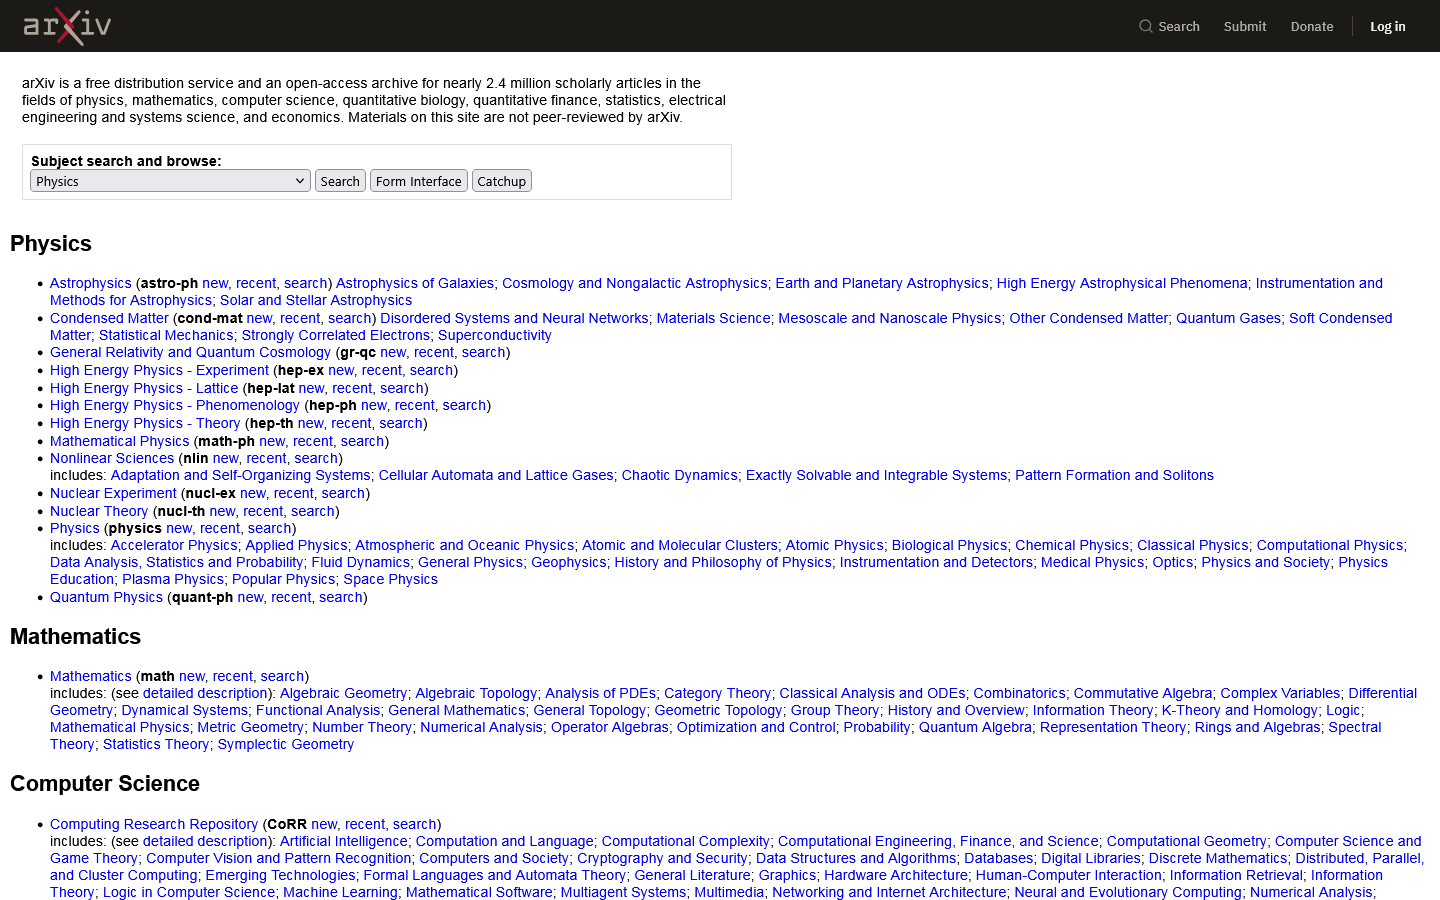Open Plasma Physics category
1440x900 pixels.
click(173, 579)
